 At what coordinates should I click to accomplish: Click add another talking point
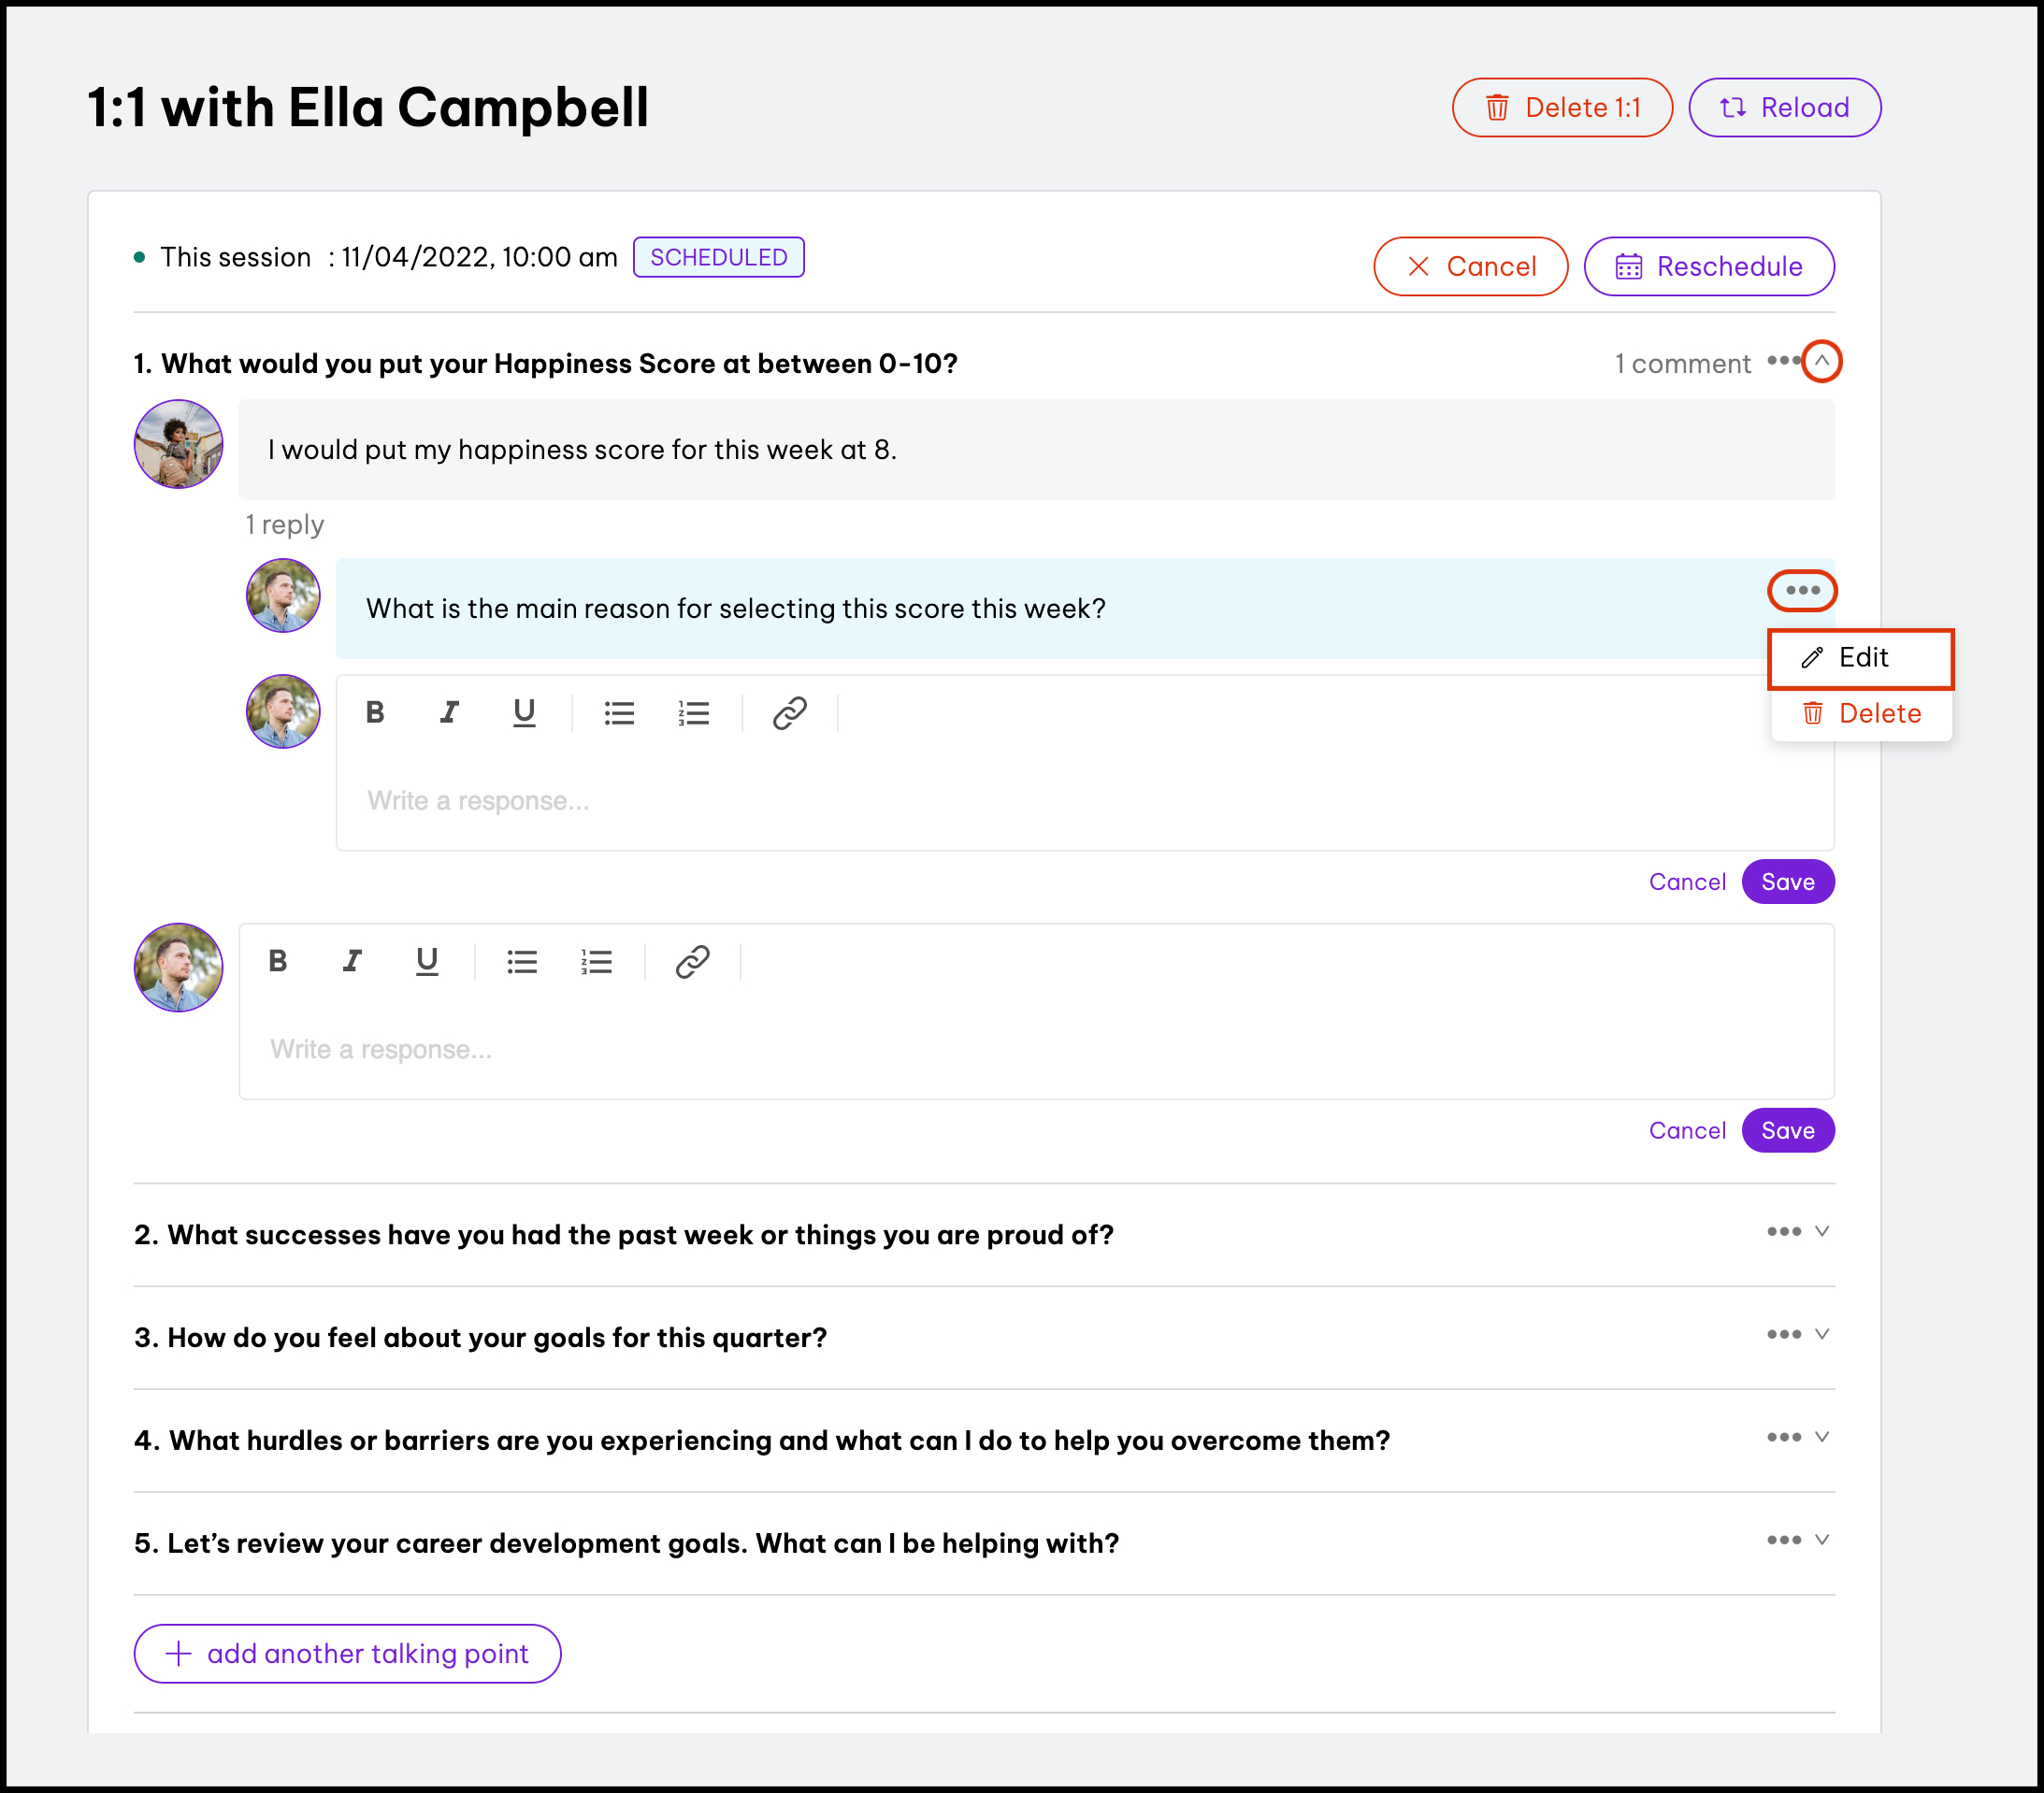point(347,1654)
